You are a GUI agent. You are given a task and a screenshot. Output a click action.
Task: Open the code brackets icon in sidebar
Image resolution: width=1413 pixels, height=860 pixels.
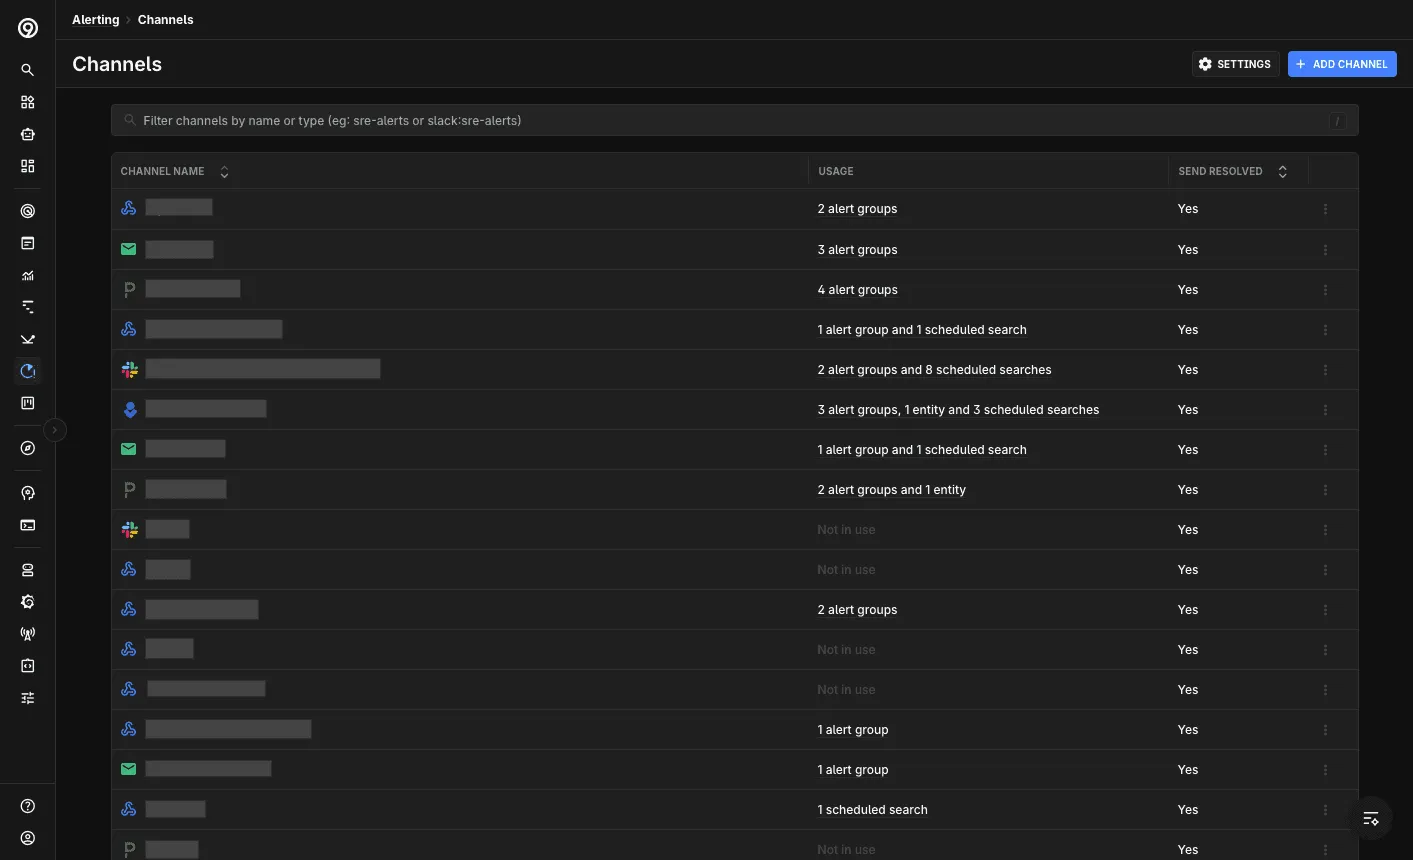point(28,666)
